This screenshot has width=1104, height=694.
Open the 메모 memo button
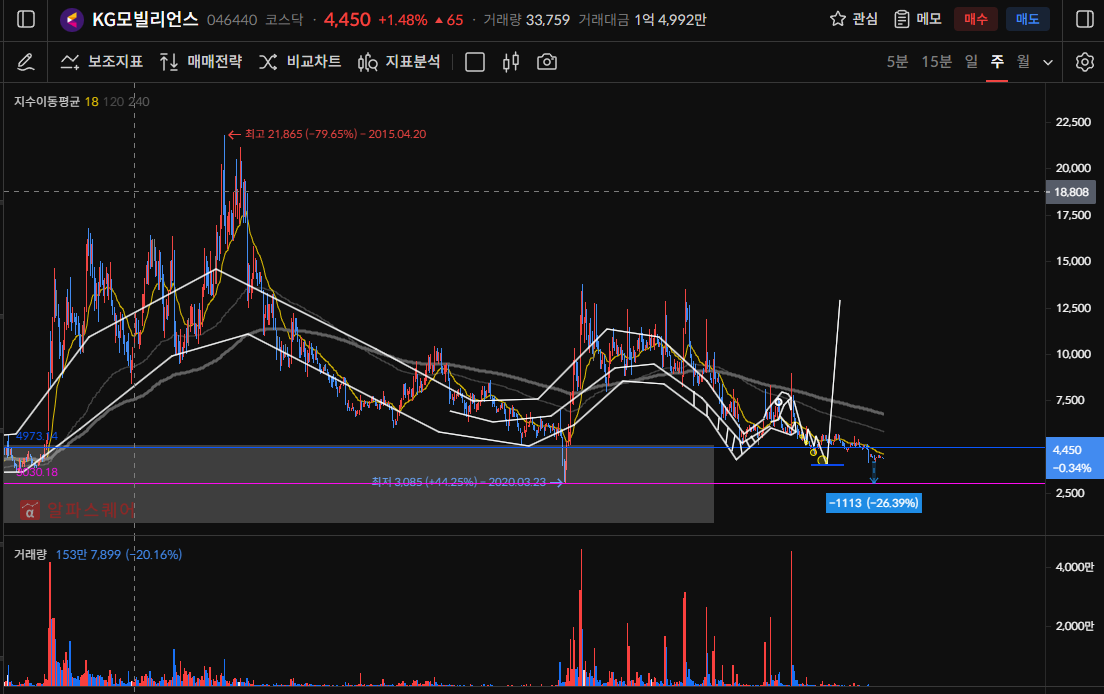click(x=918, y=19)
